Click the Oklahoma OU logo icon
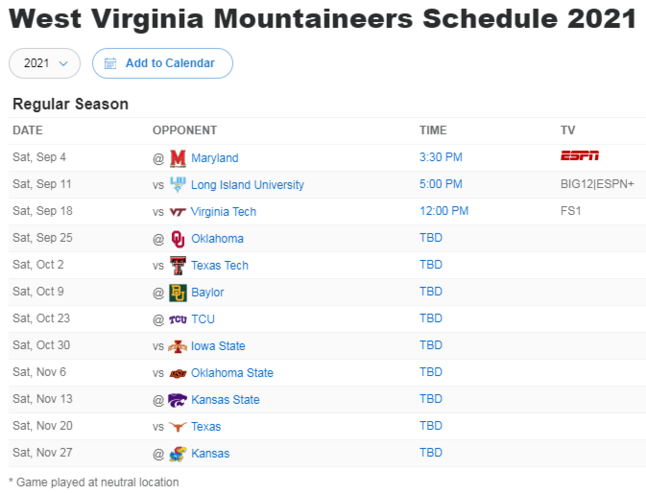Viewport: 646px width, 493px height. 178,239
